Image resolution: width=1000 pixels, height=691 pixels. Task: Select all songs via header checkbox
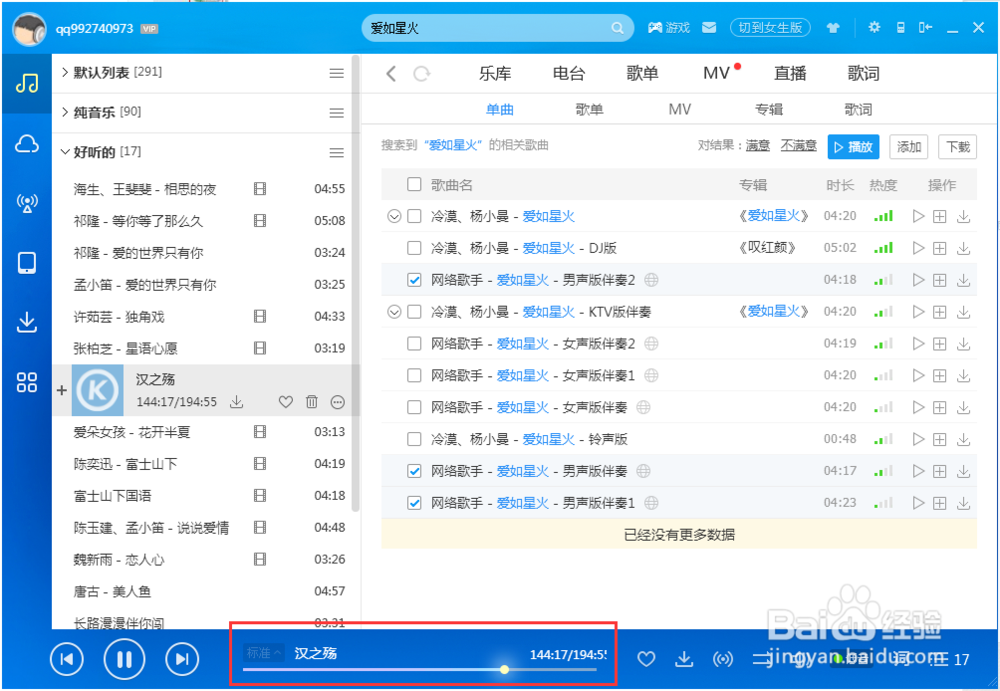(413, 184)
